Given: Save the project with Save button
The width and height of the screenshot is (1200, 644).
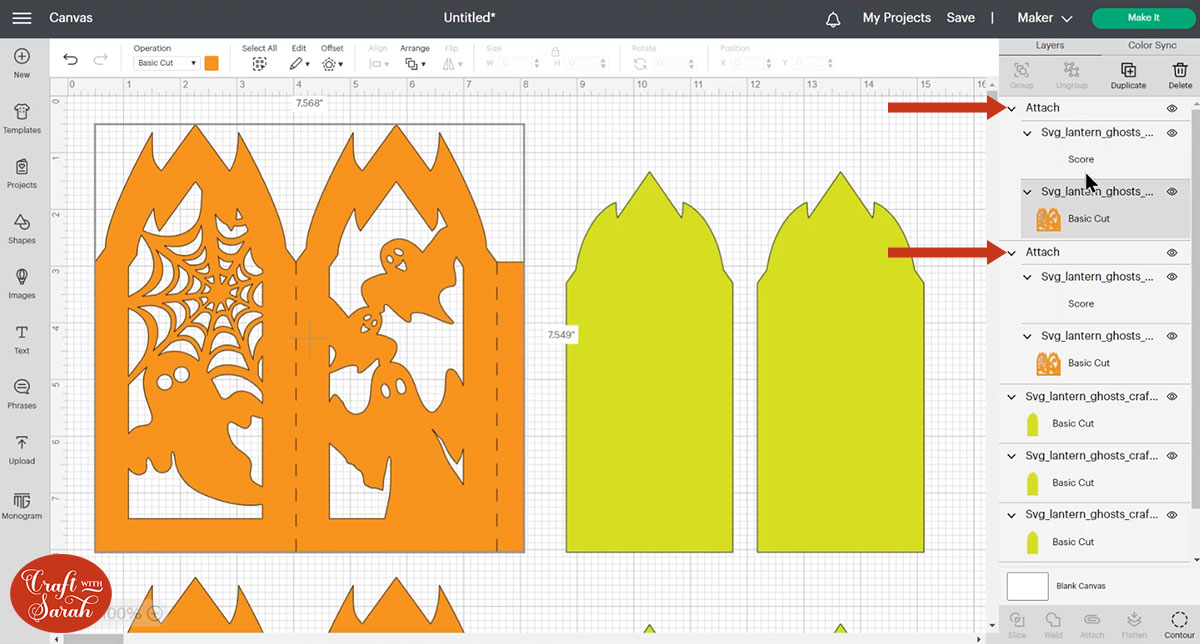Looking at the screenshot, I should tap(960, 18).
